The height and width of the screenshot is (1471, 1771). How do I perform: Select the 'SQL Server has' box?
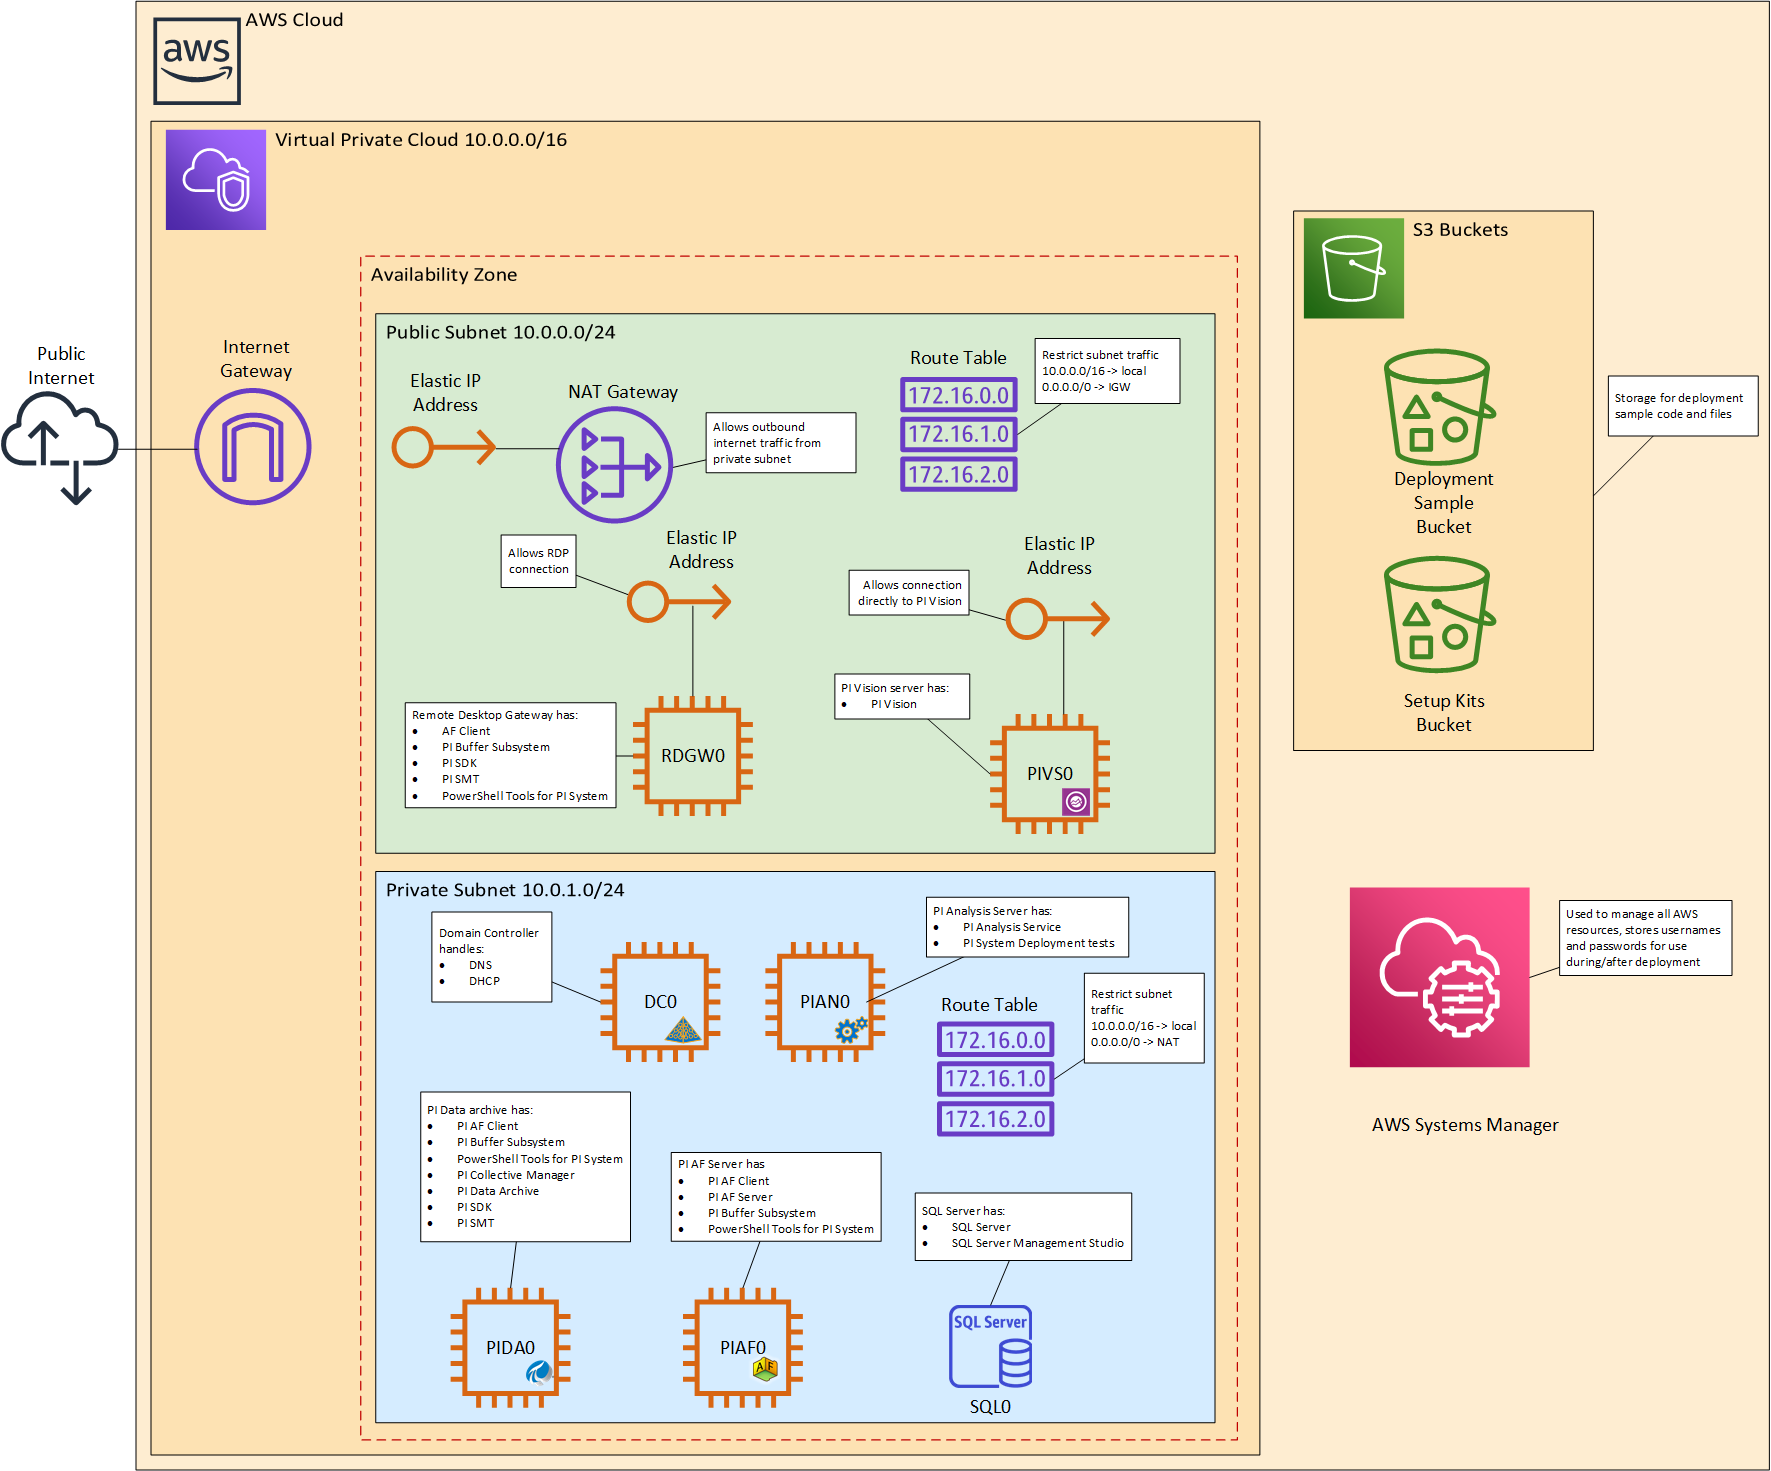pos(1023,1227)
